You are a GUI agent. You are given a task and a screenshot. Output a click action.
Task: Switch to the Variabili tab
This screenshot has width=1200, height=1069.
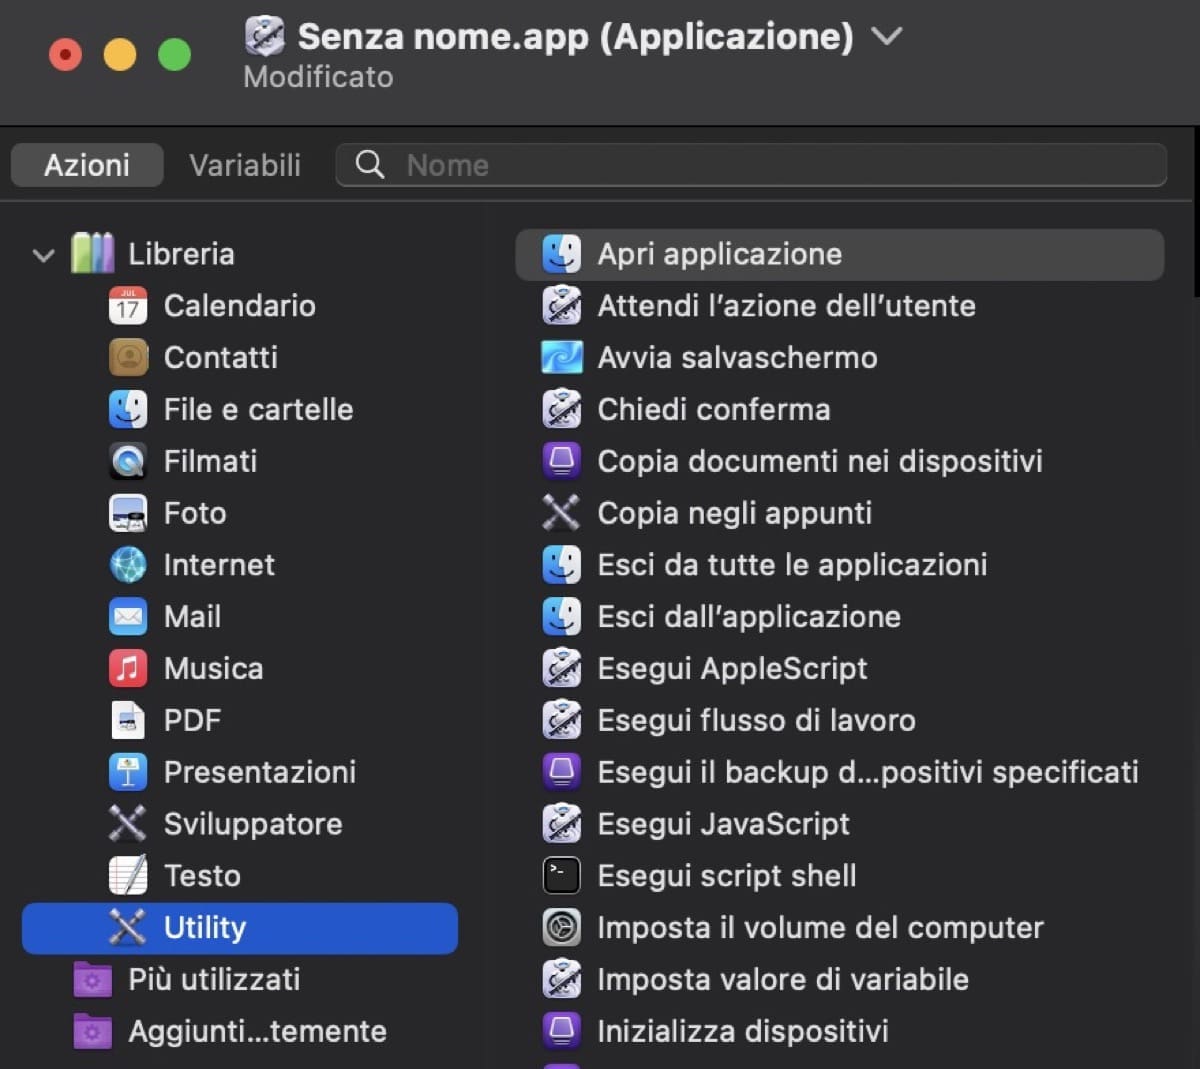click(244, 165)
